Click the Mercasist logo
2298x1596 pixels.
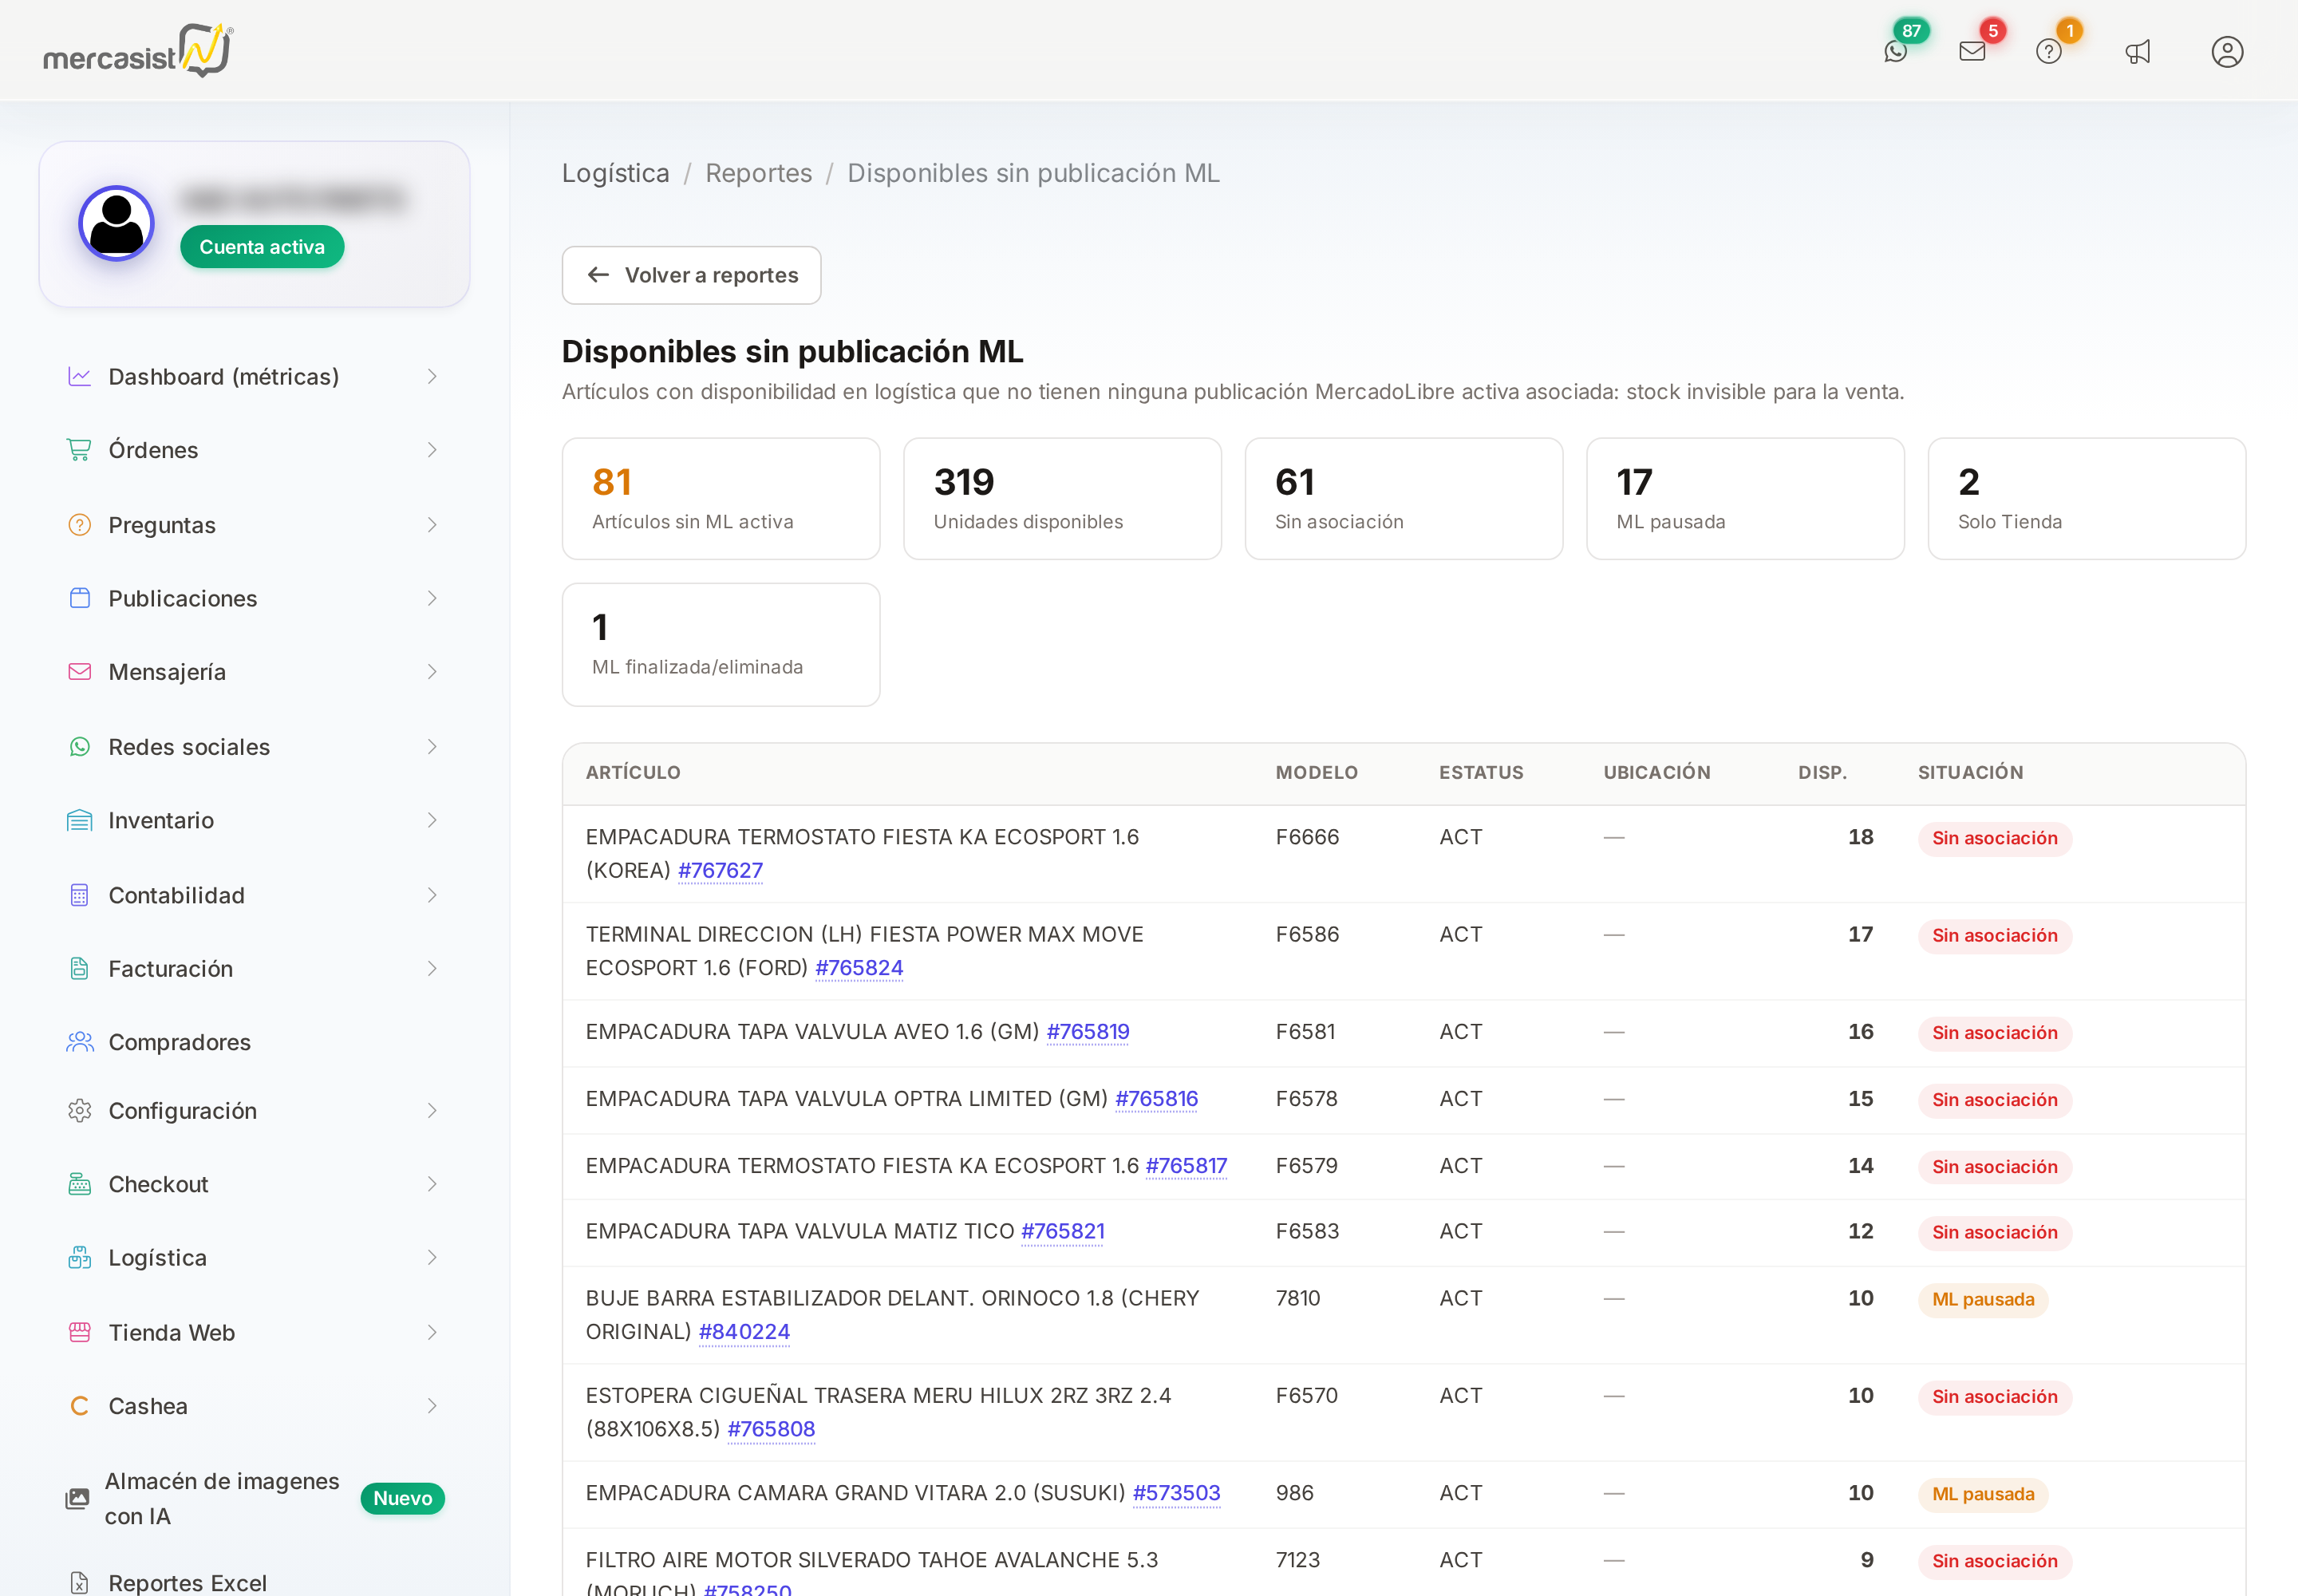coord(138,50)
